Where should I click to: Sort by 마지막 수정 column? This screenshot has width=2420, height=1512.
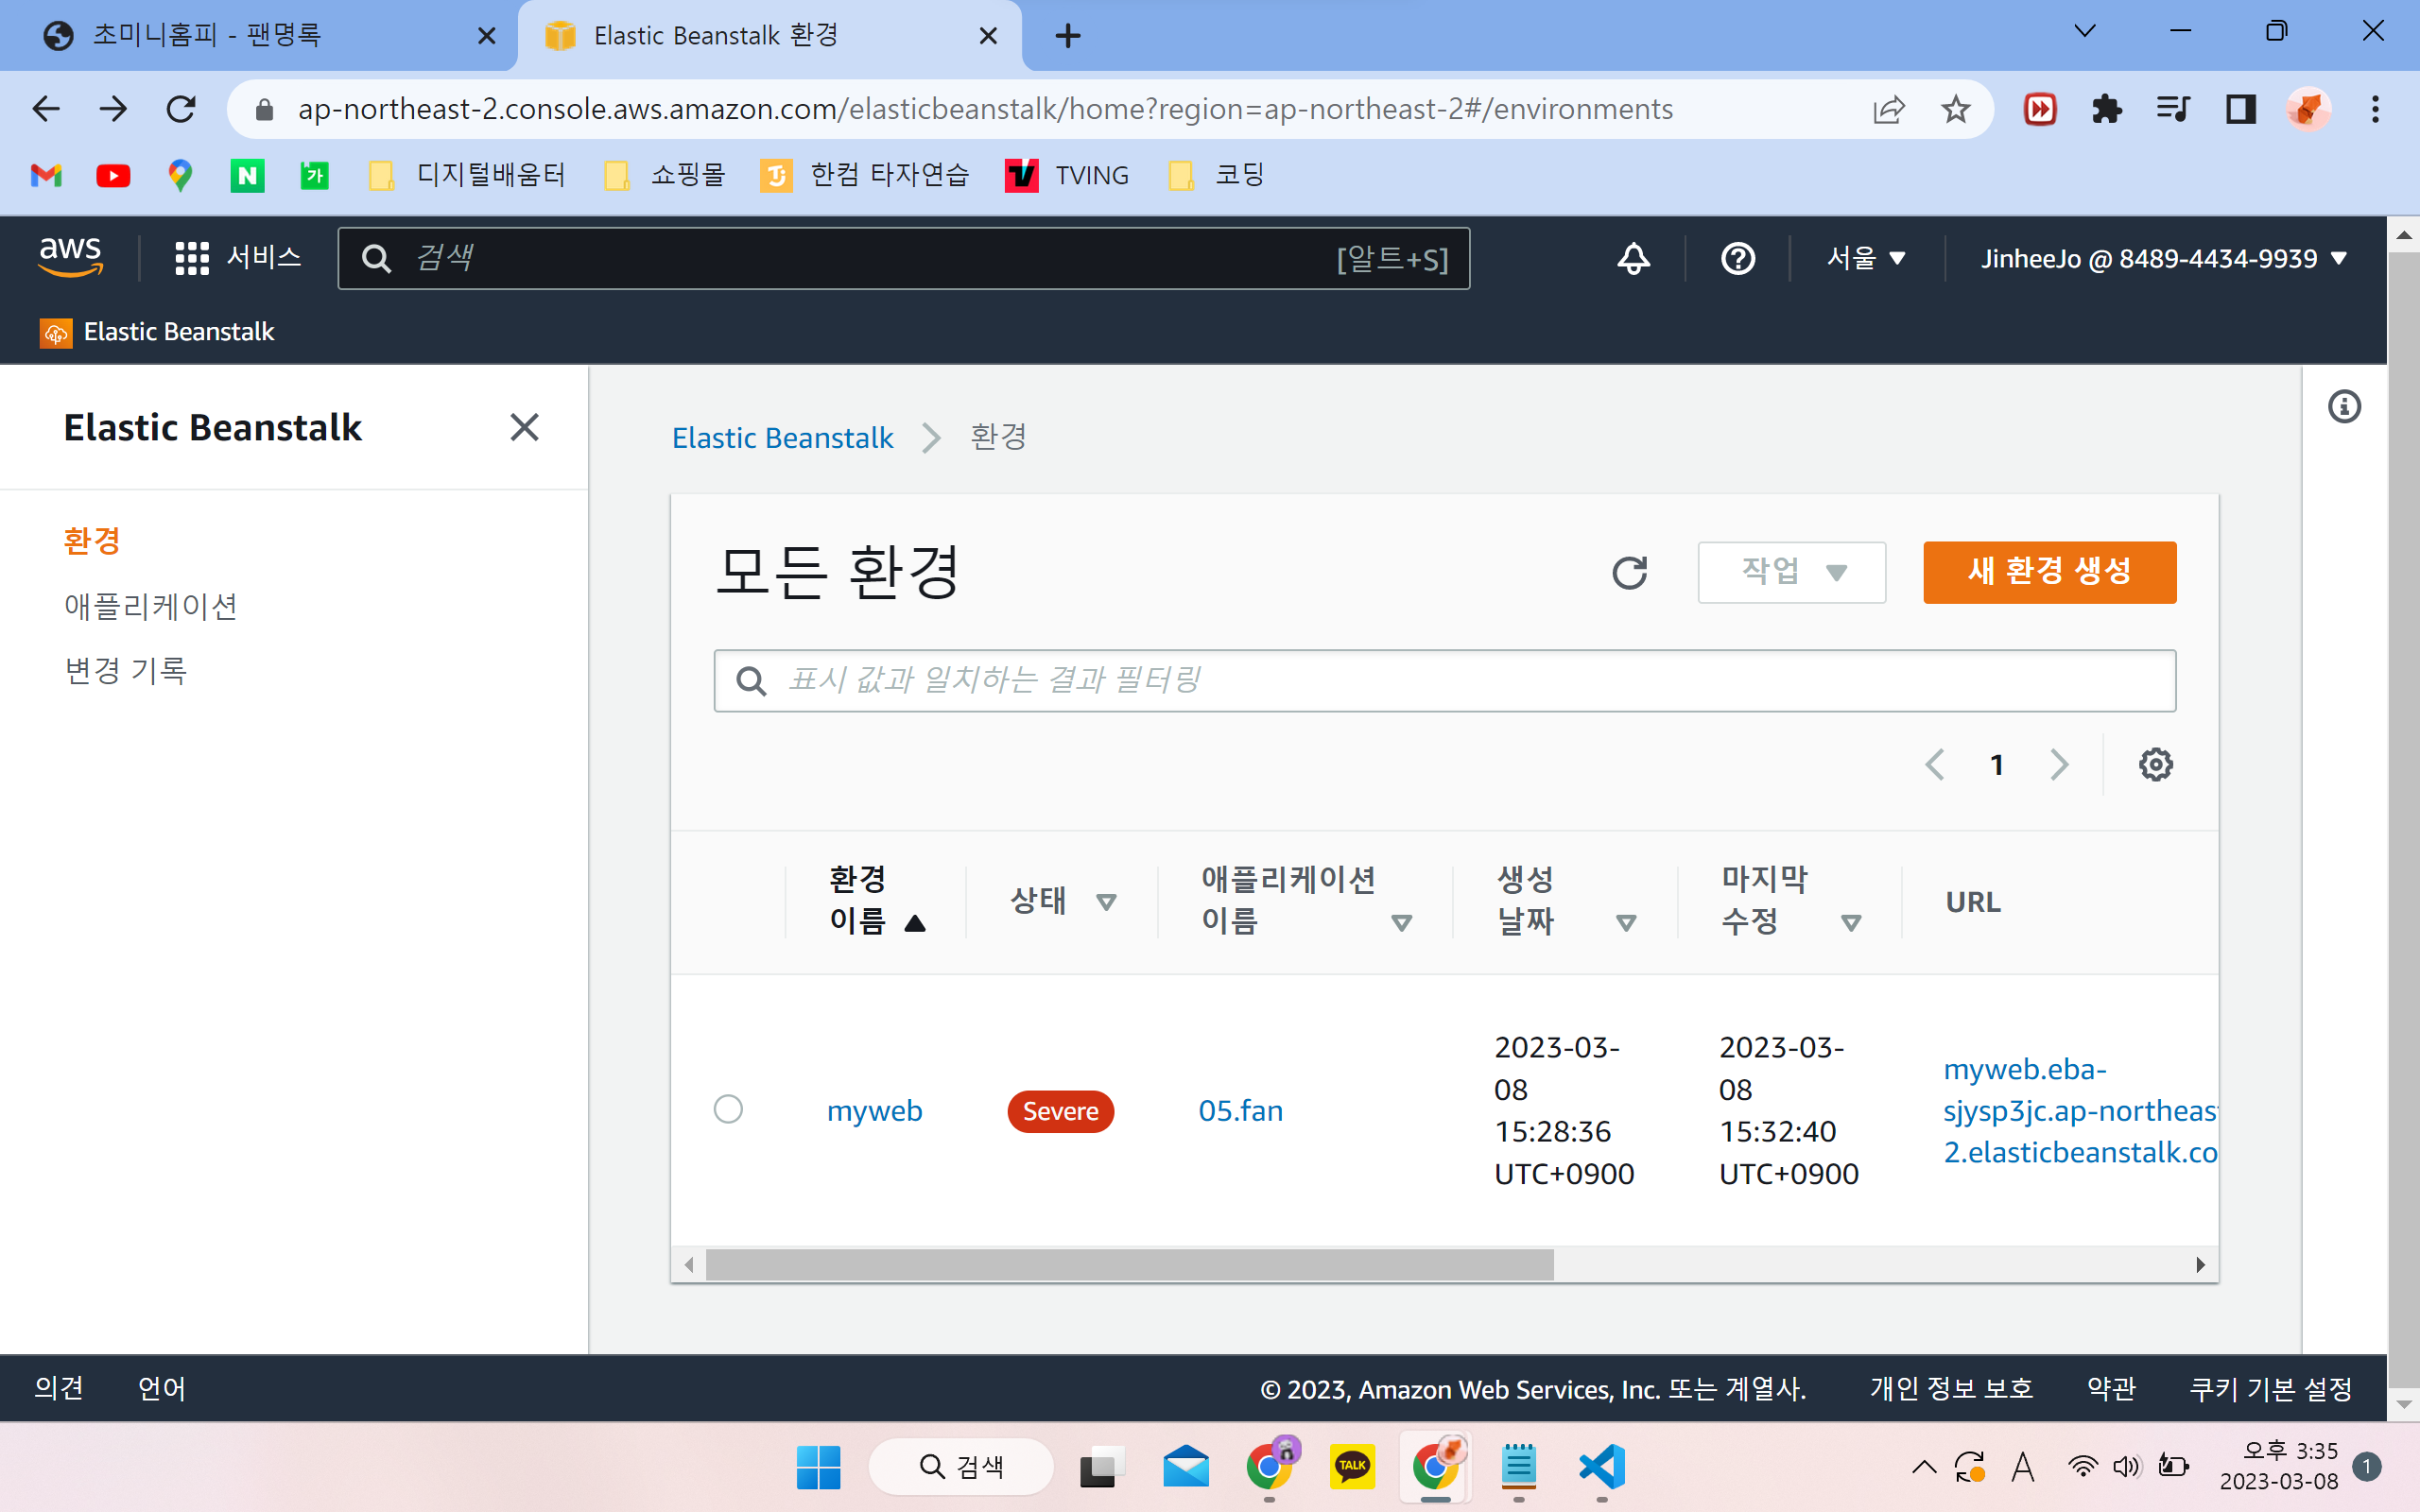point(1791,900)
